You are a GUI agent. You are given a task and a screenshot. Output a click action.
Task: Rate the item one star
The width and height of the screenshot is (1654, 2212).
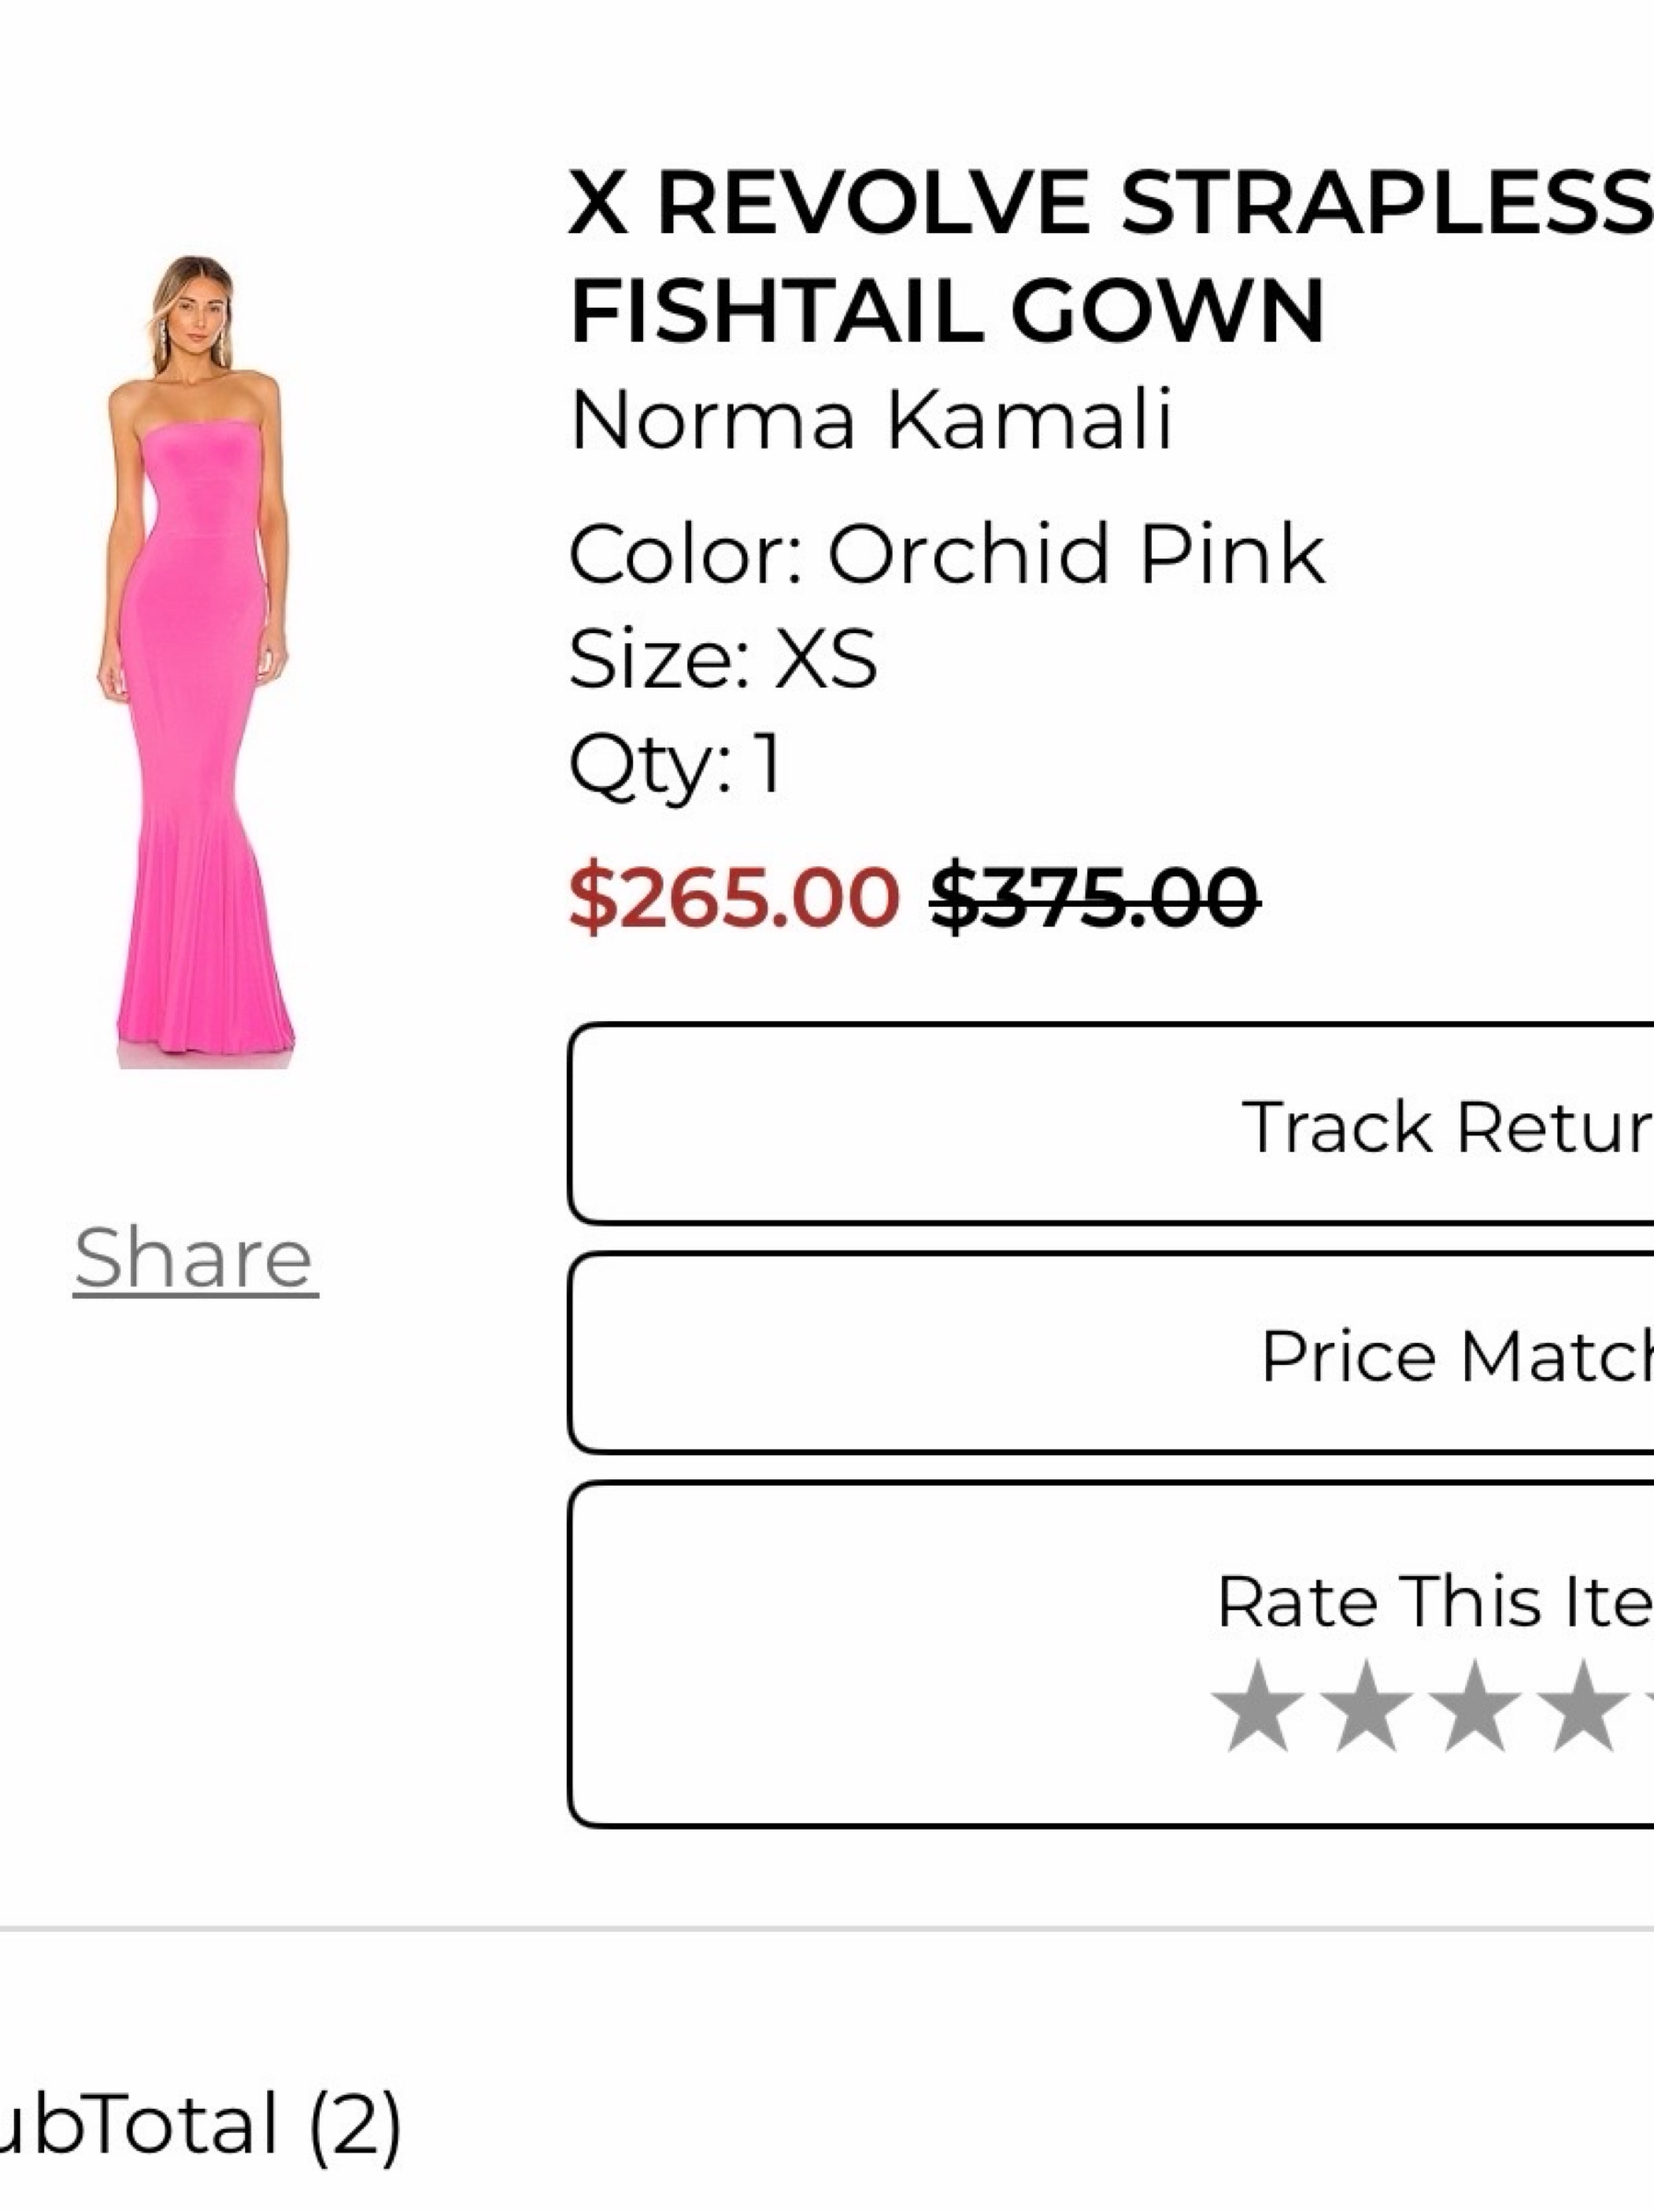tap(1257, 1706)
